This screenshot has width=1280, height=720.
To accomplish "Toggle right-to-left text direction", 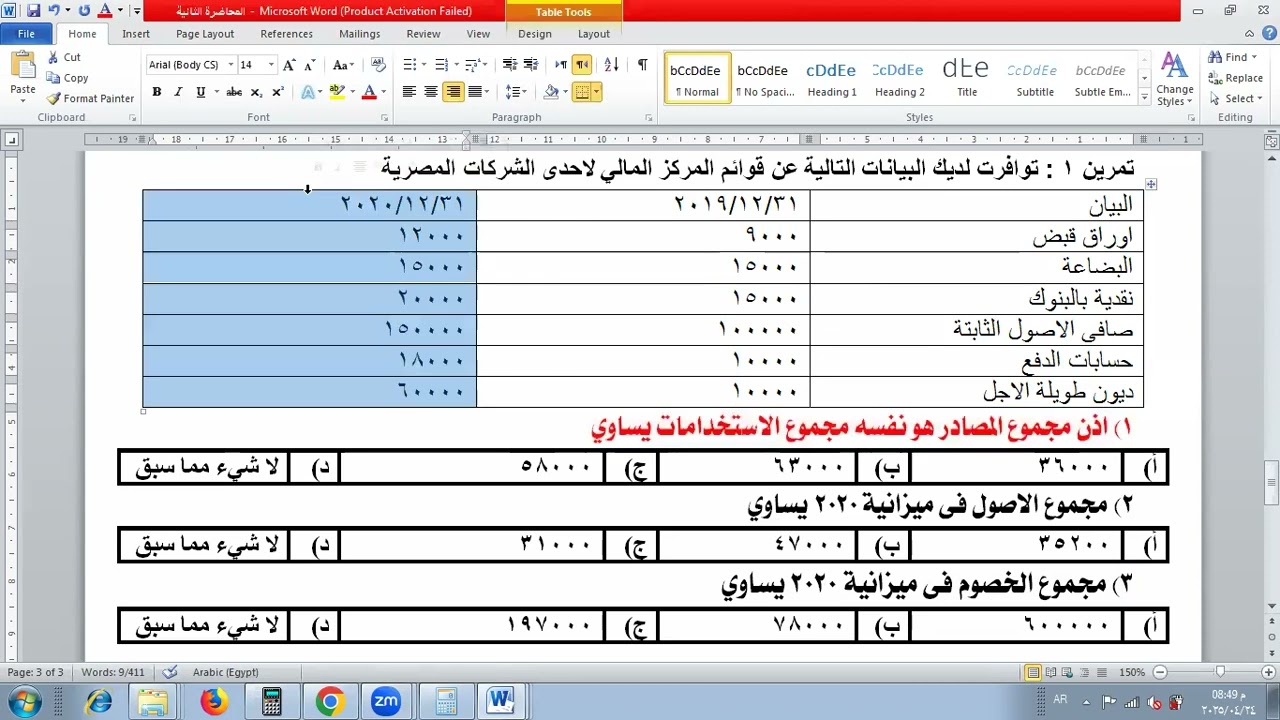I will pos(582,65).
